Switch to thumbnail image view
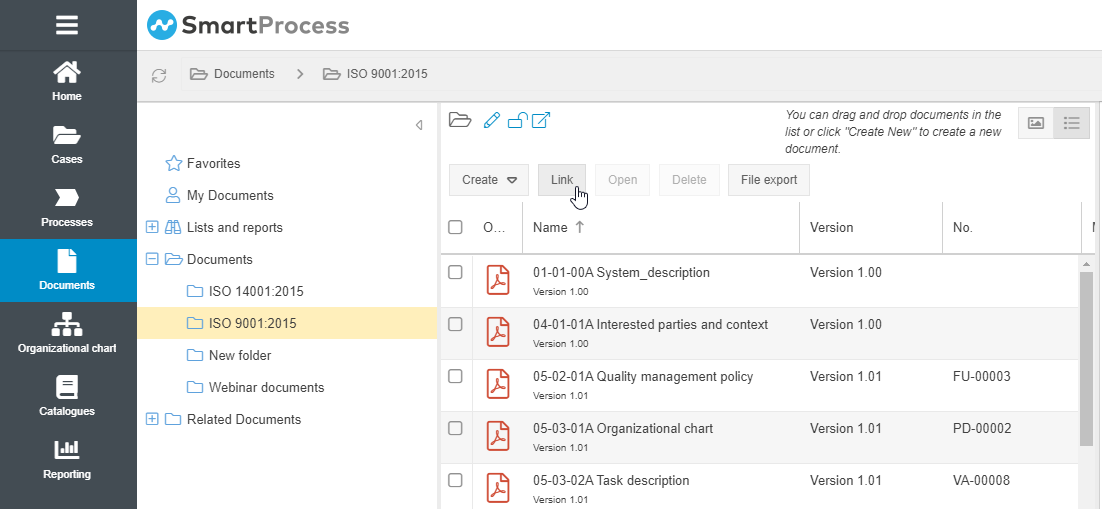Viewport: 1102px width, 509px height. (1036, 123)
